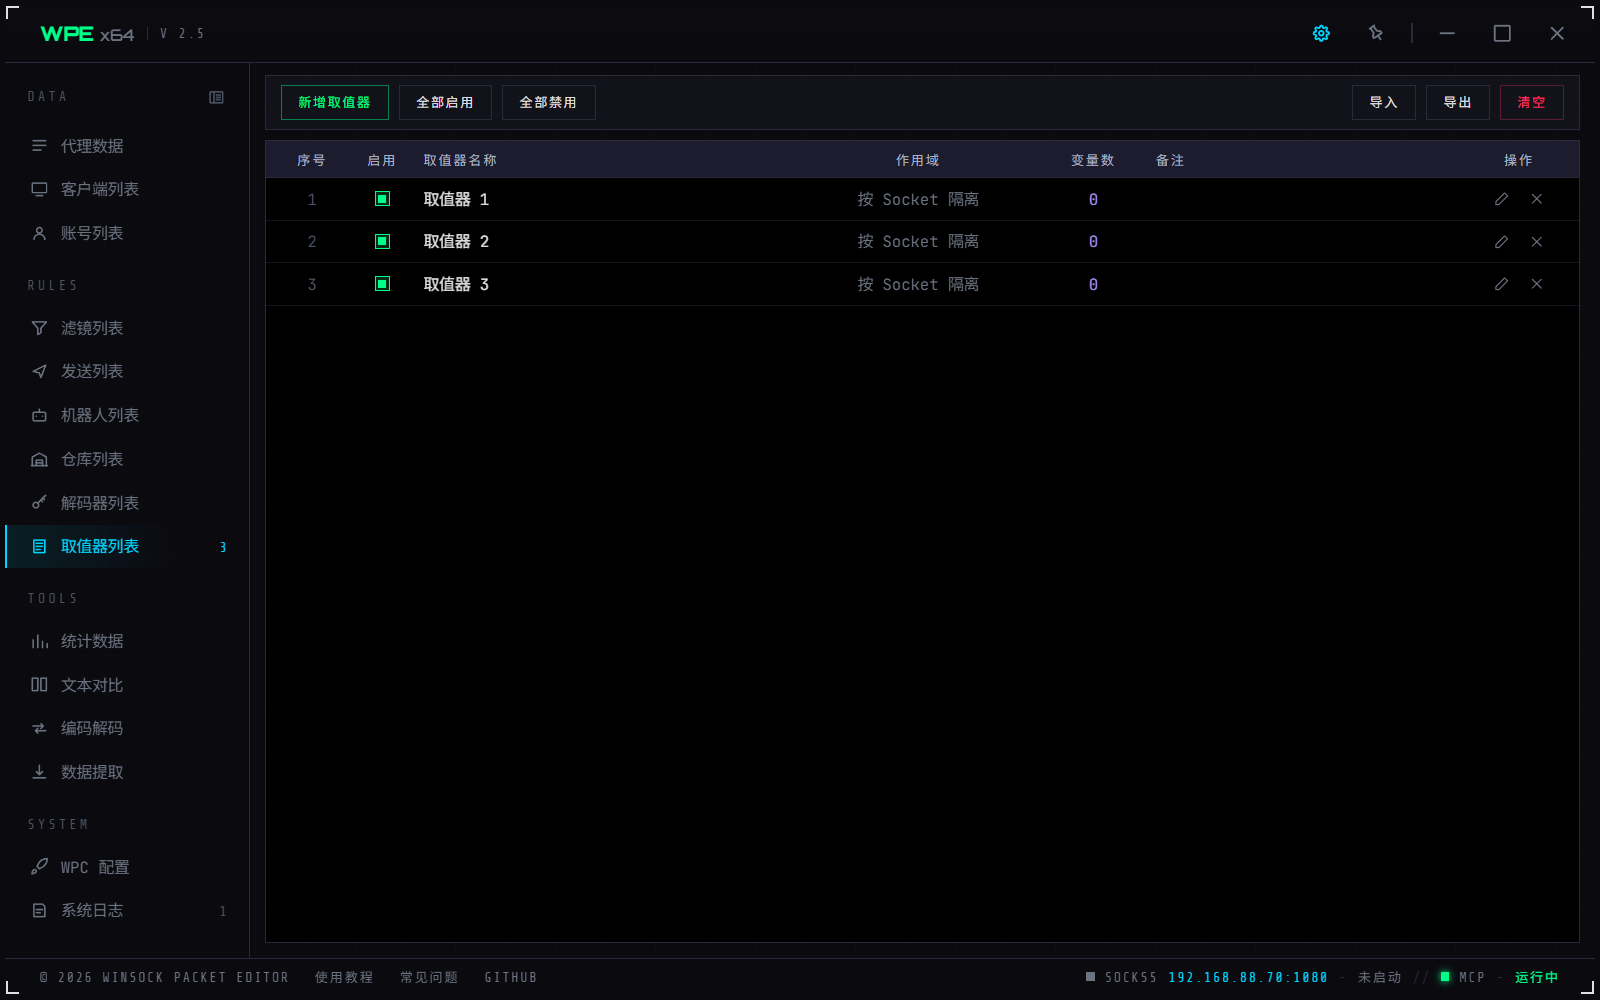Open the settings gear icon
Viewport: 1600px width, 1000px height.
[1321, 33]
